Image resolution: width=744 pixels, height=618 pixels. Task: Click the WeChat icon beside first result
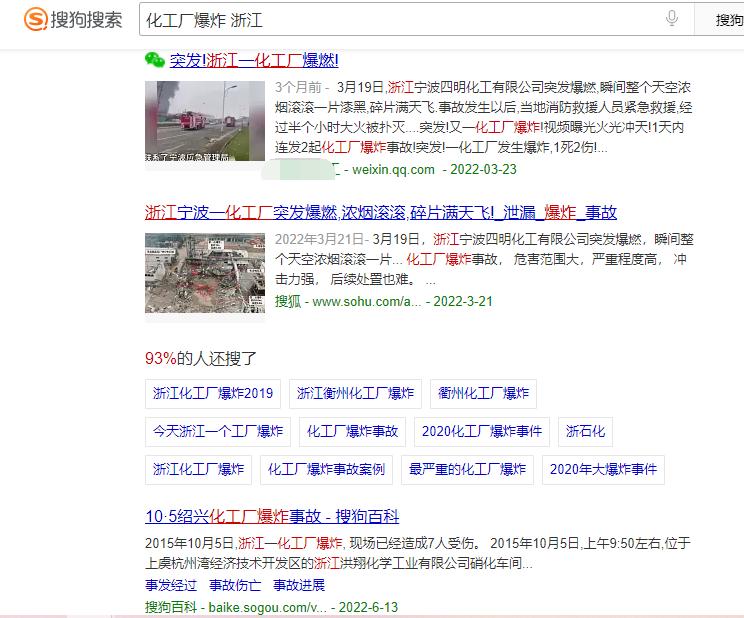[155, 60]
